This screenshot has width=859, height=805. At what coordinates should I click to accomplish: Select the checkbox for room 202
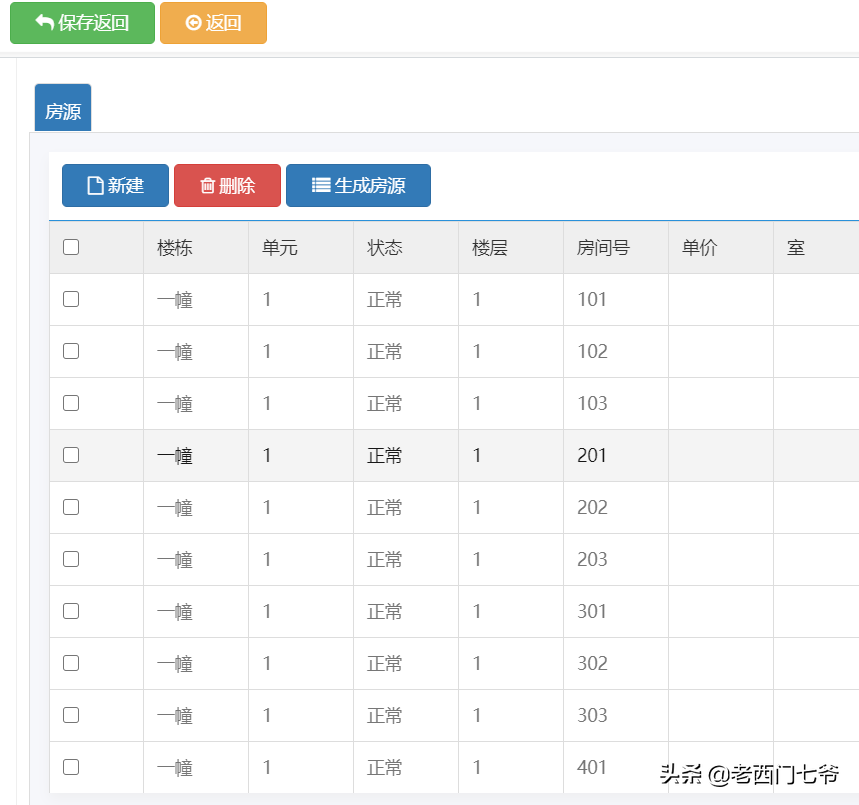71,507
